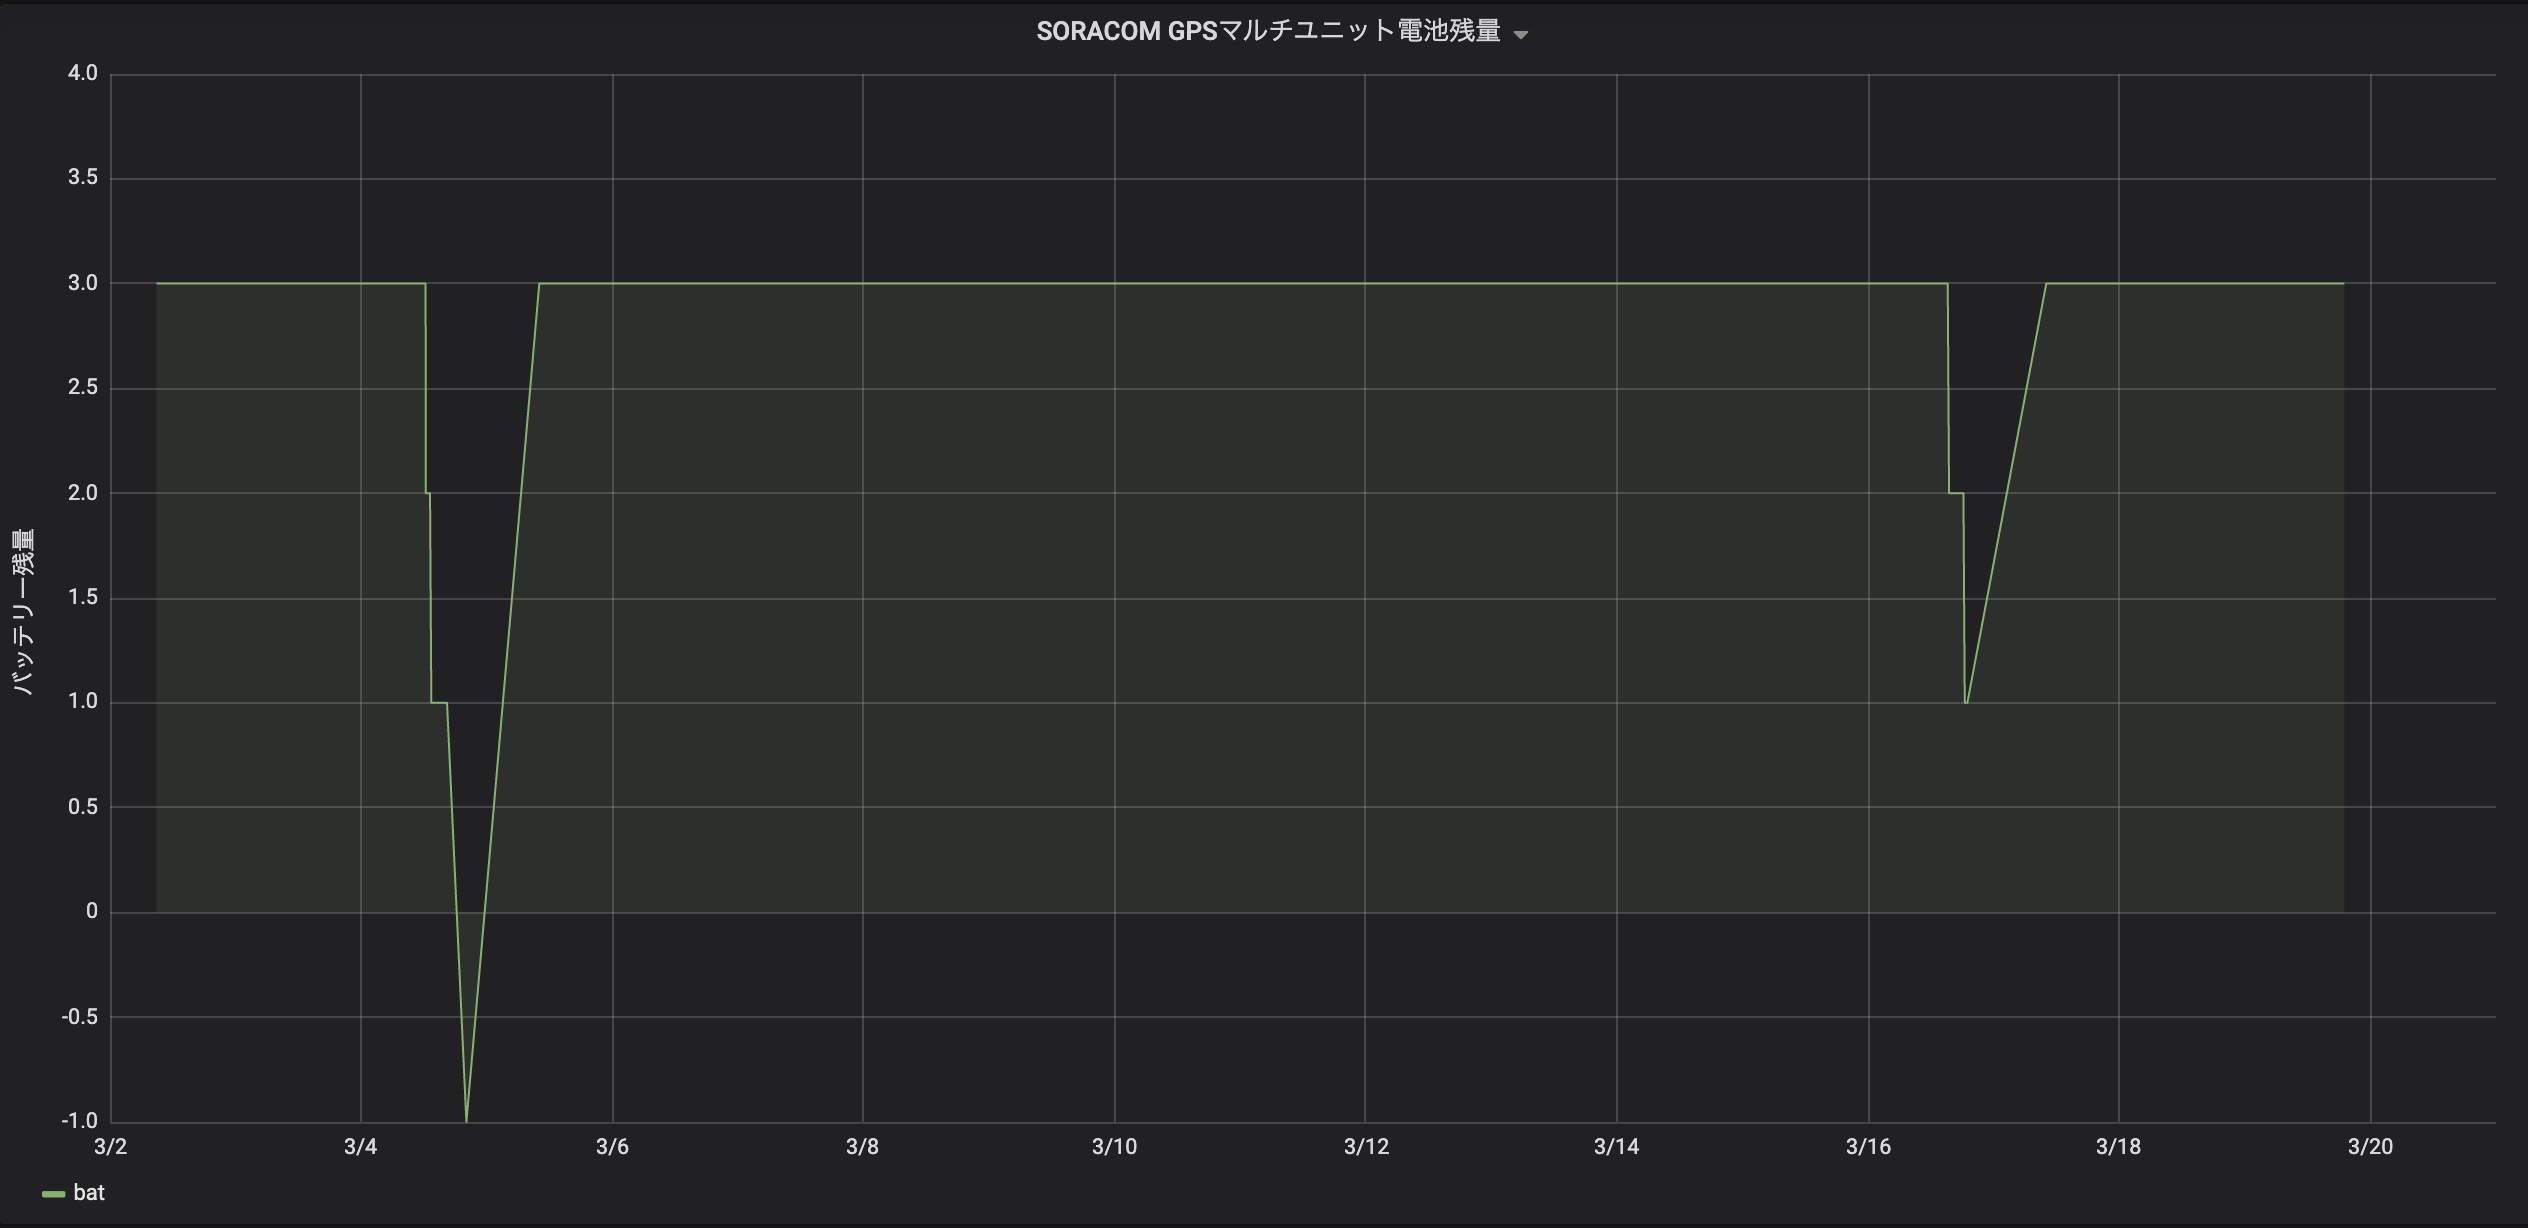Click the 3/12 x-axis date label

(1366, 1147)
